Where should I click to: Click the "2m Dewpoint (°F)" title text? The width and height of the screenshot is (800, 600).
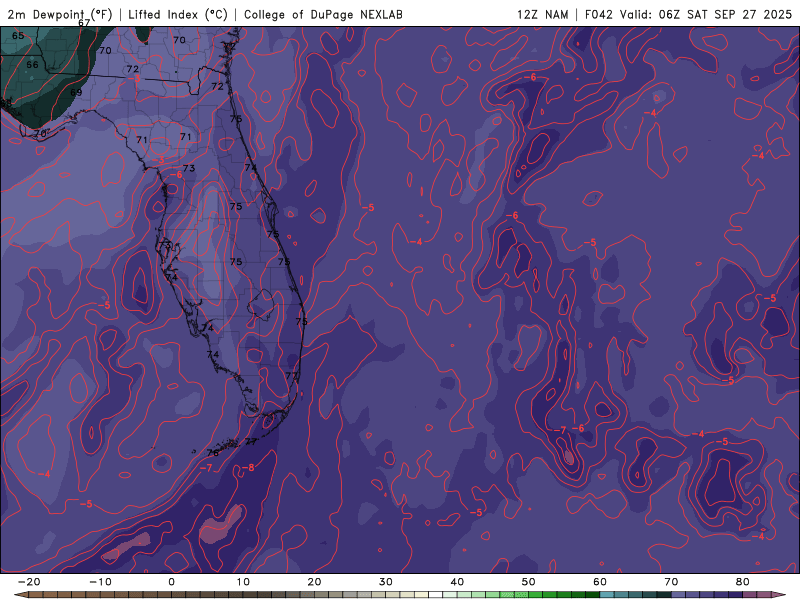click(x=60, y=14)
